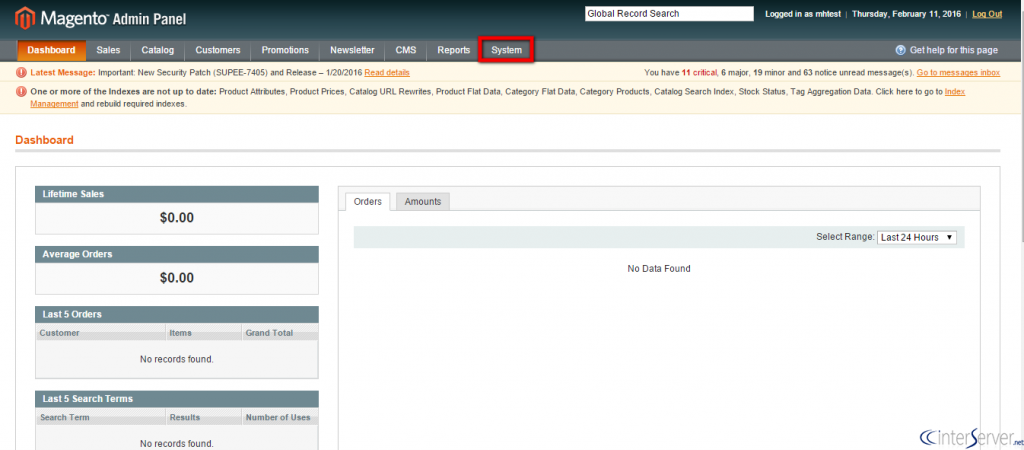
Task: Follow Go to messages inbox link
Action: pos(958,72)
